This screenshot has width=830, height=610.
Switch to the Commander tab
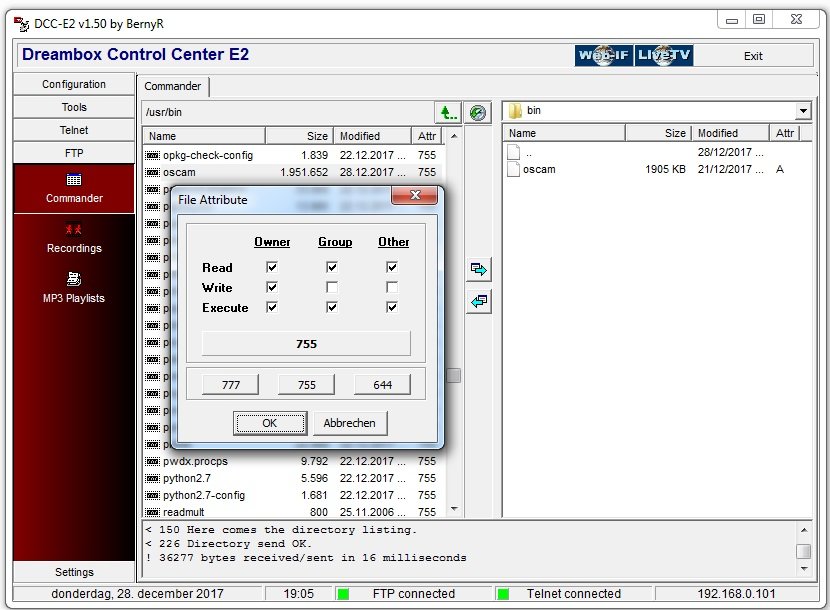[173, 87]
